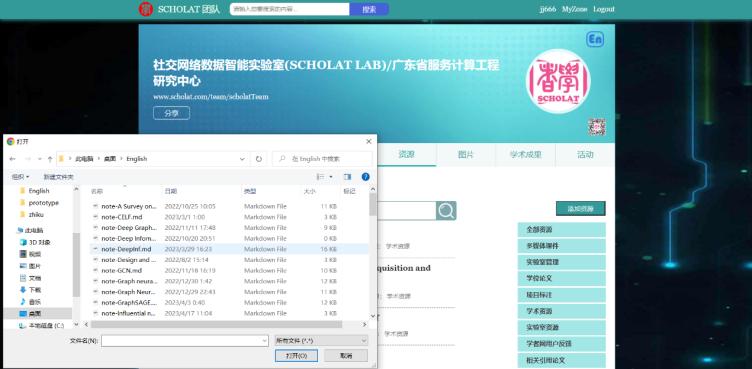Click the SCHOLAT round pink logo
Image resolution: width=752 pixels, height=369 pixels.
558,81
